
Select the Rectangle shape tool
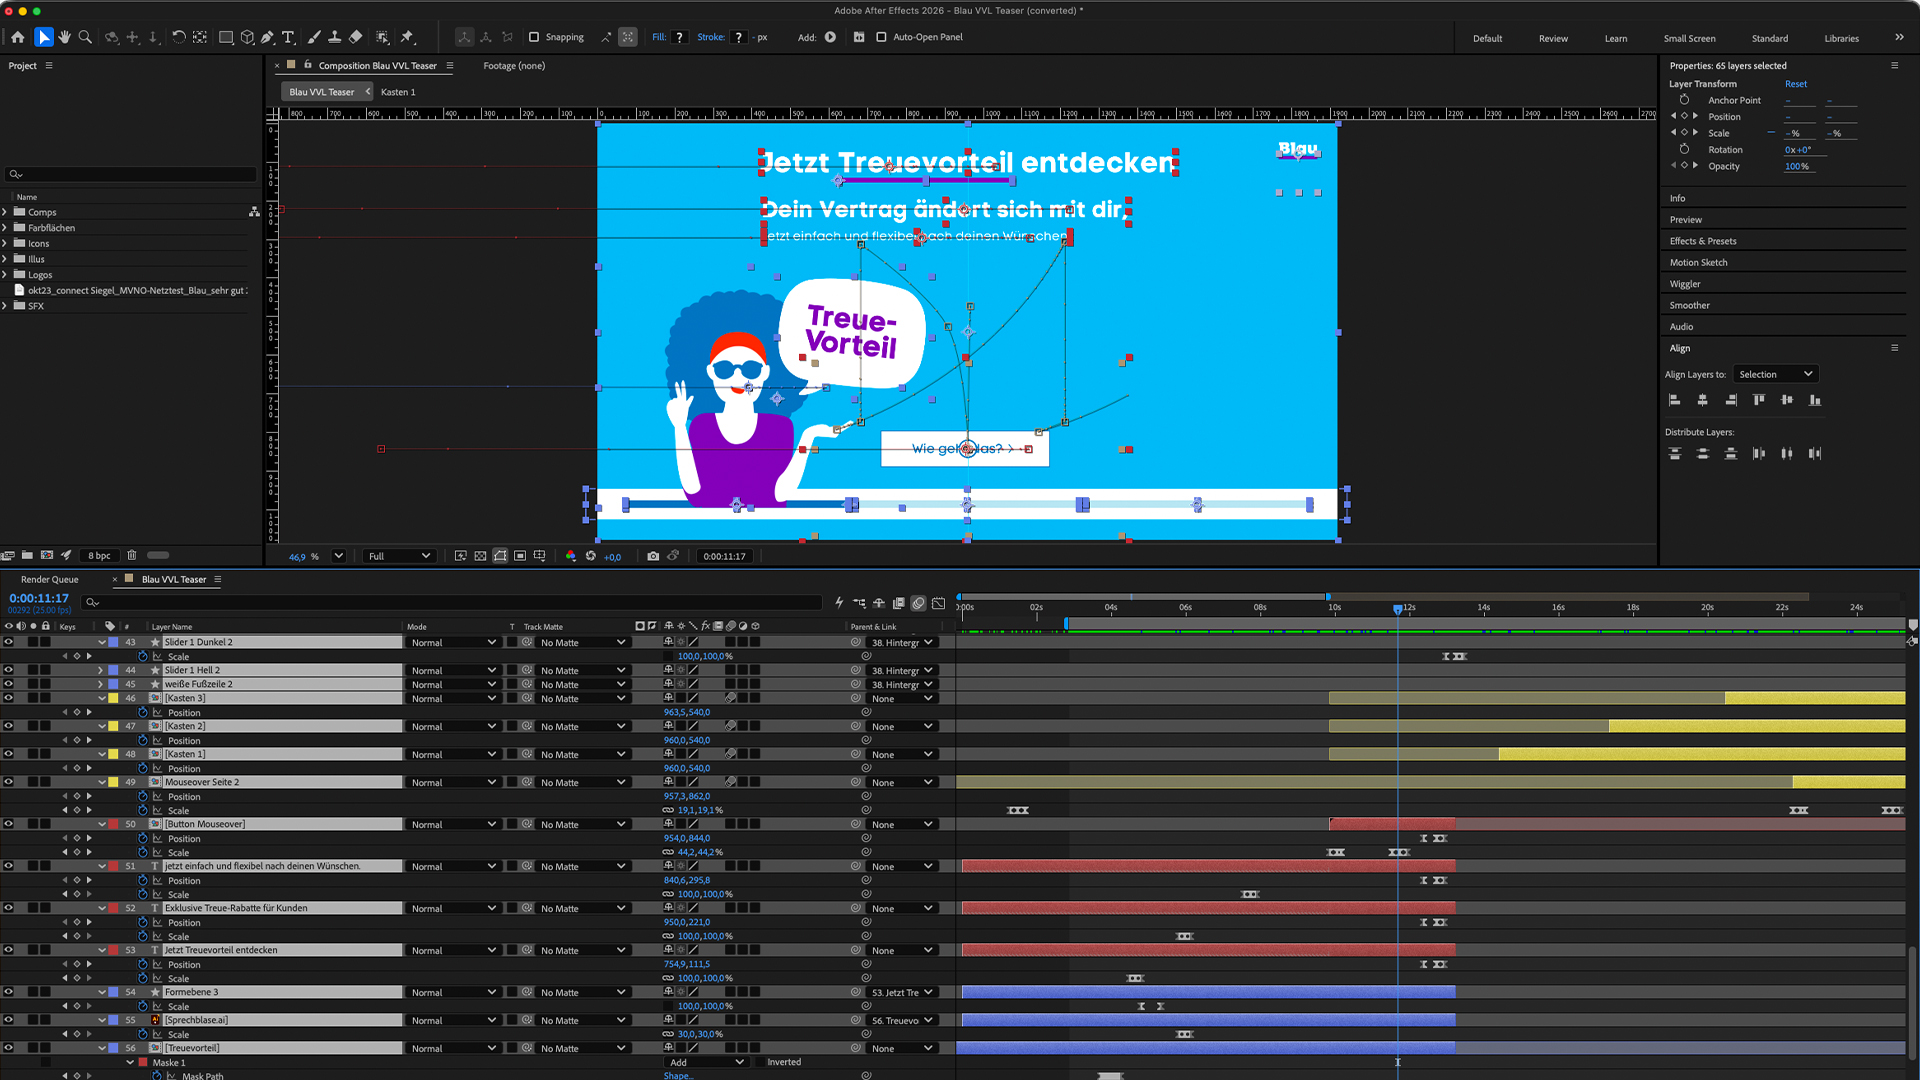click(x=226, y=37)
